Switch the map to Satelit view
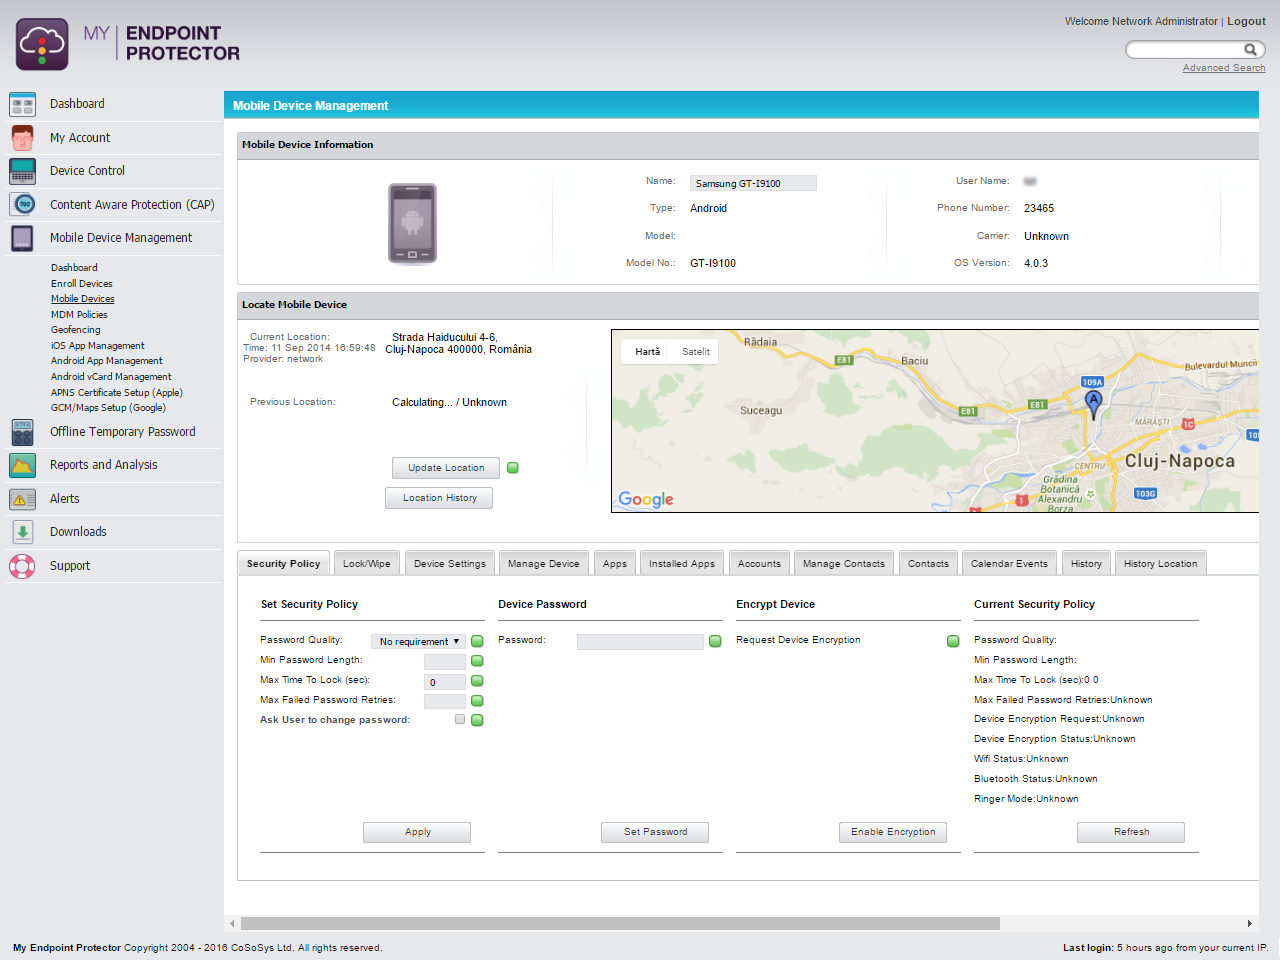This screenshot has width=1280, height=960. pos(696,352)
